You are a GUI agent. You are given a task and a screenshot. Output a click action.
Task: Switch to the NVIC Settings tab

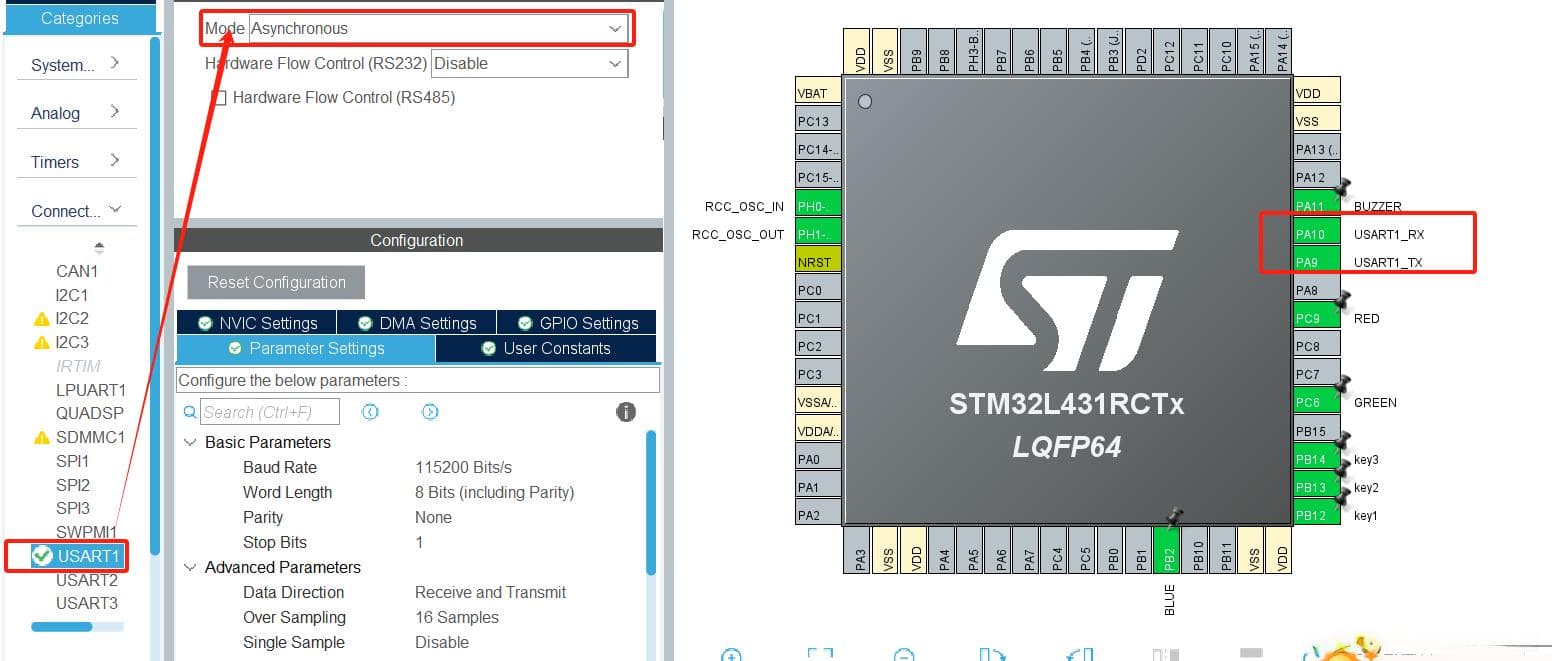click(x=256, y=323)
